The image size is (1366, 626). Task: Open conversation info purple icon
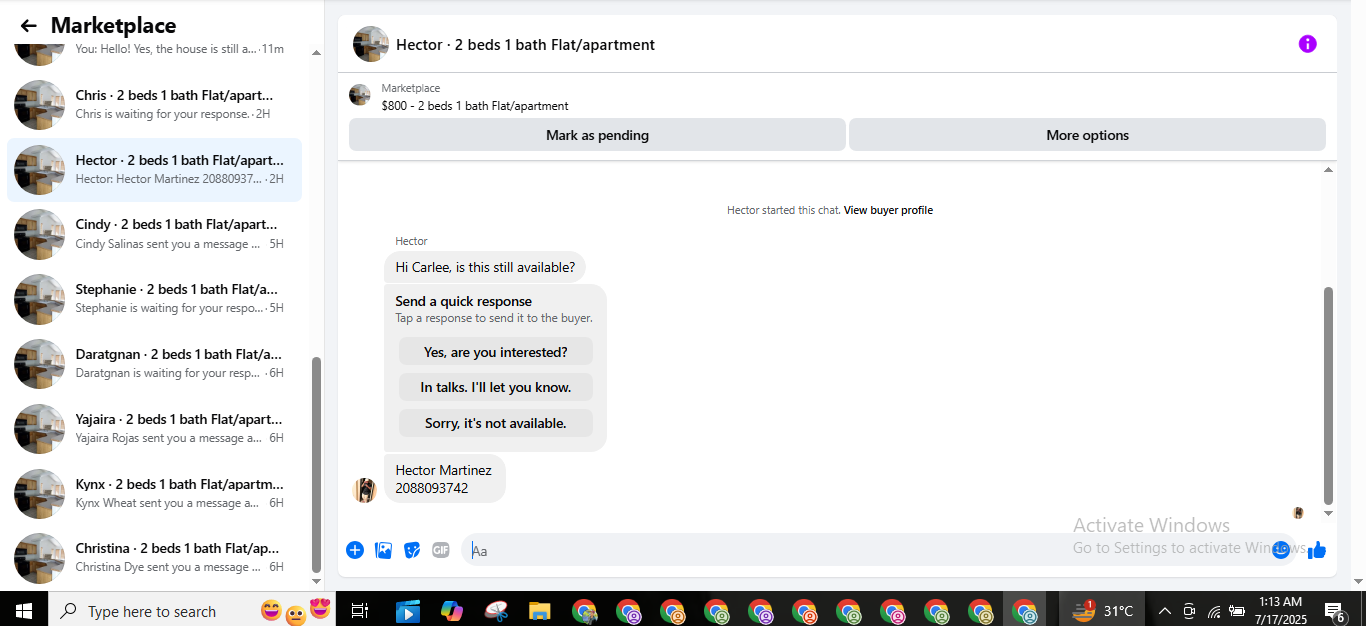(1307, 44)
